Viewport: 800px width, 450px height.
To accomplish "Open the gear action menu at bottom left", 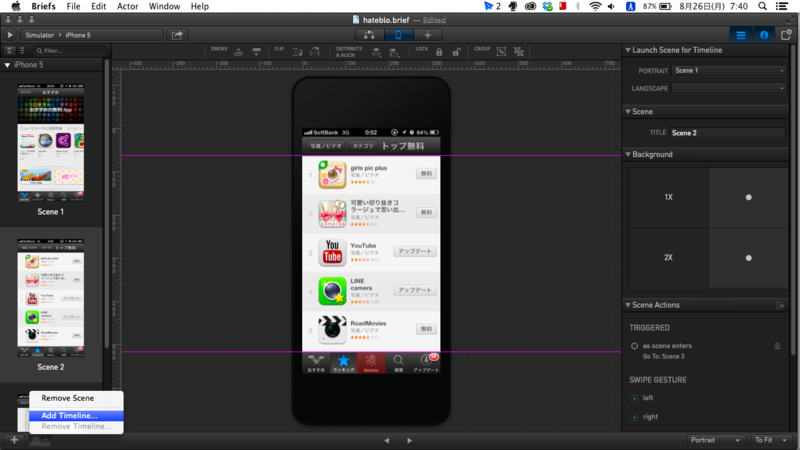I will tap(40, 440).
